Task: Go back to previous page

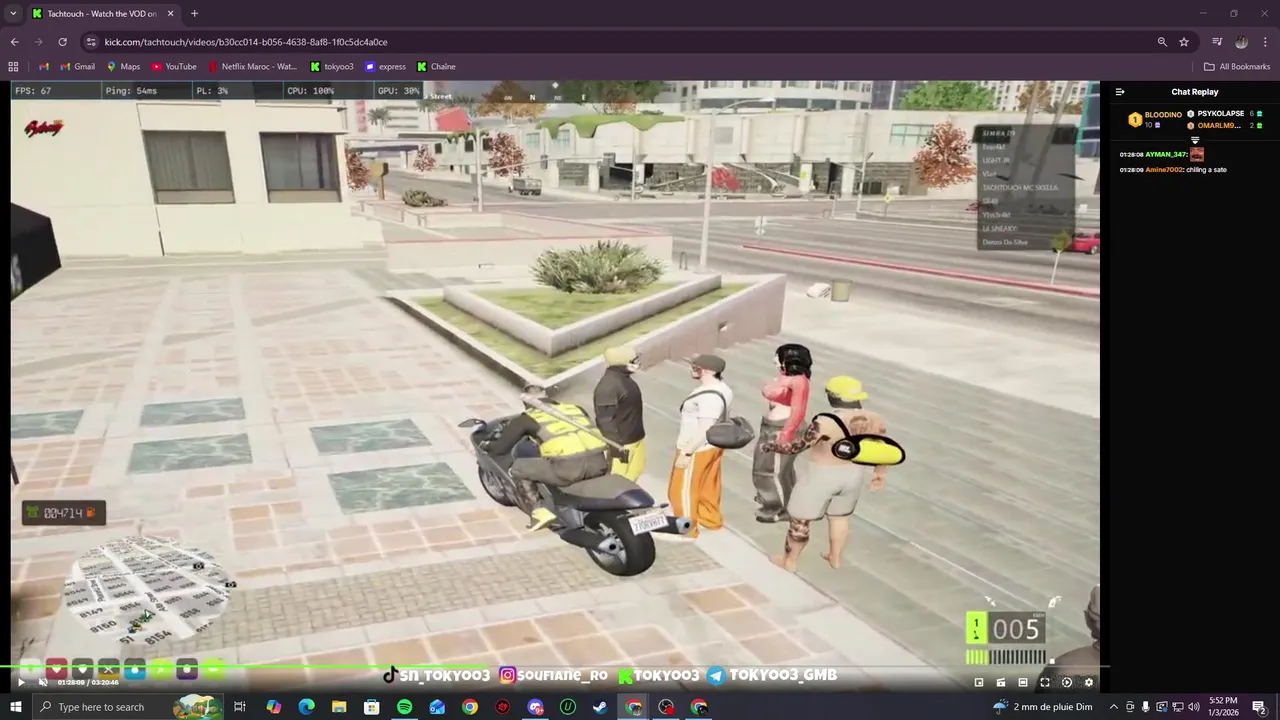Action: point(14,42)
